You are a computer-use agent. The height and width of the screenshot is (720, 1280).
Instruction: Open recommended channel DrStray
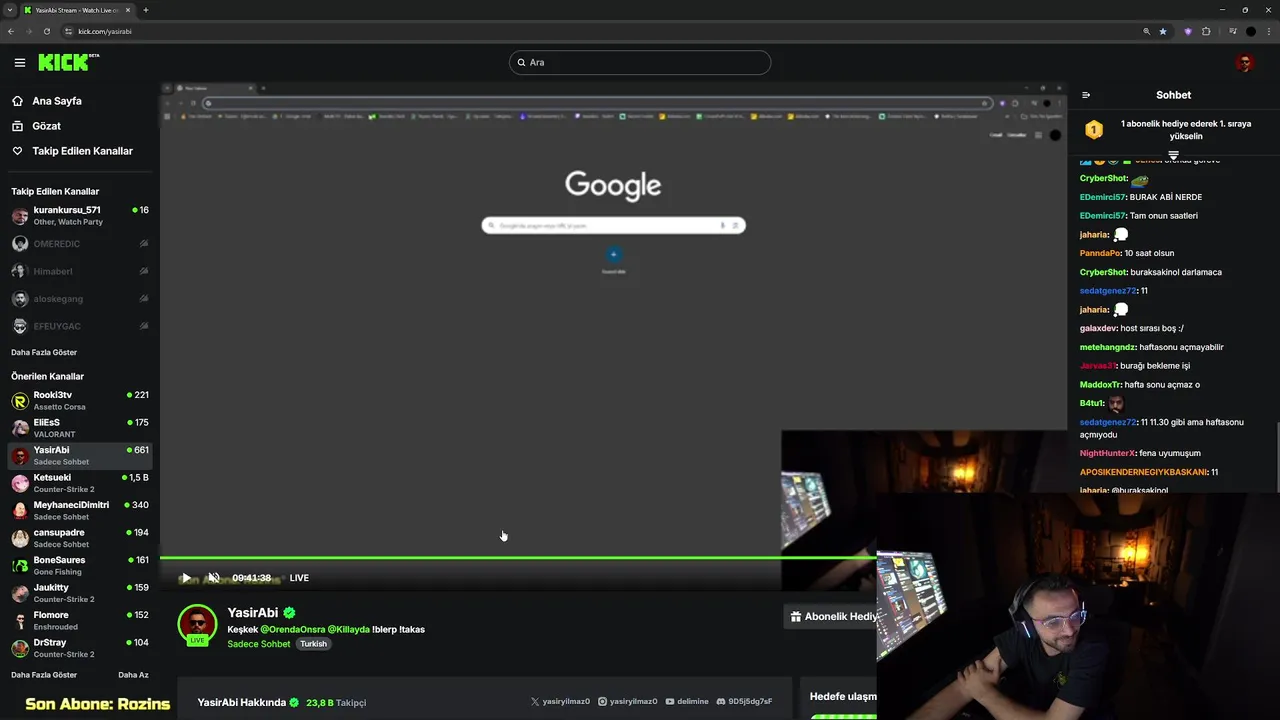[80, 648]
